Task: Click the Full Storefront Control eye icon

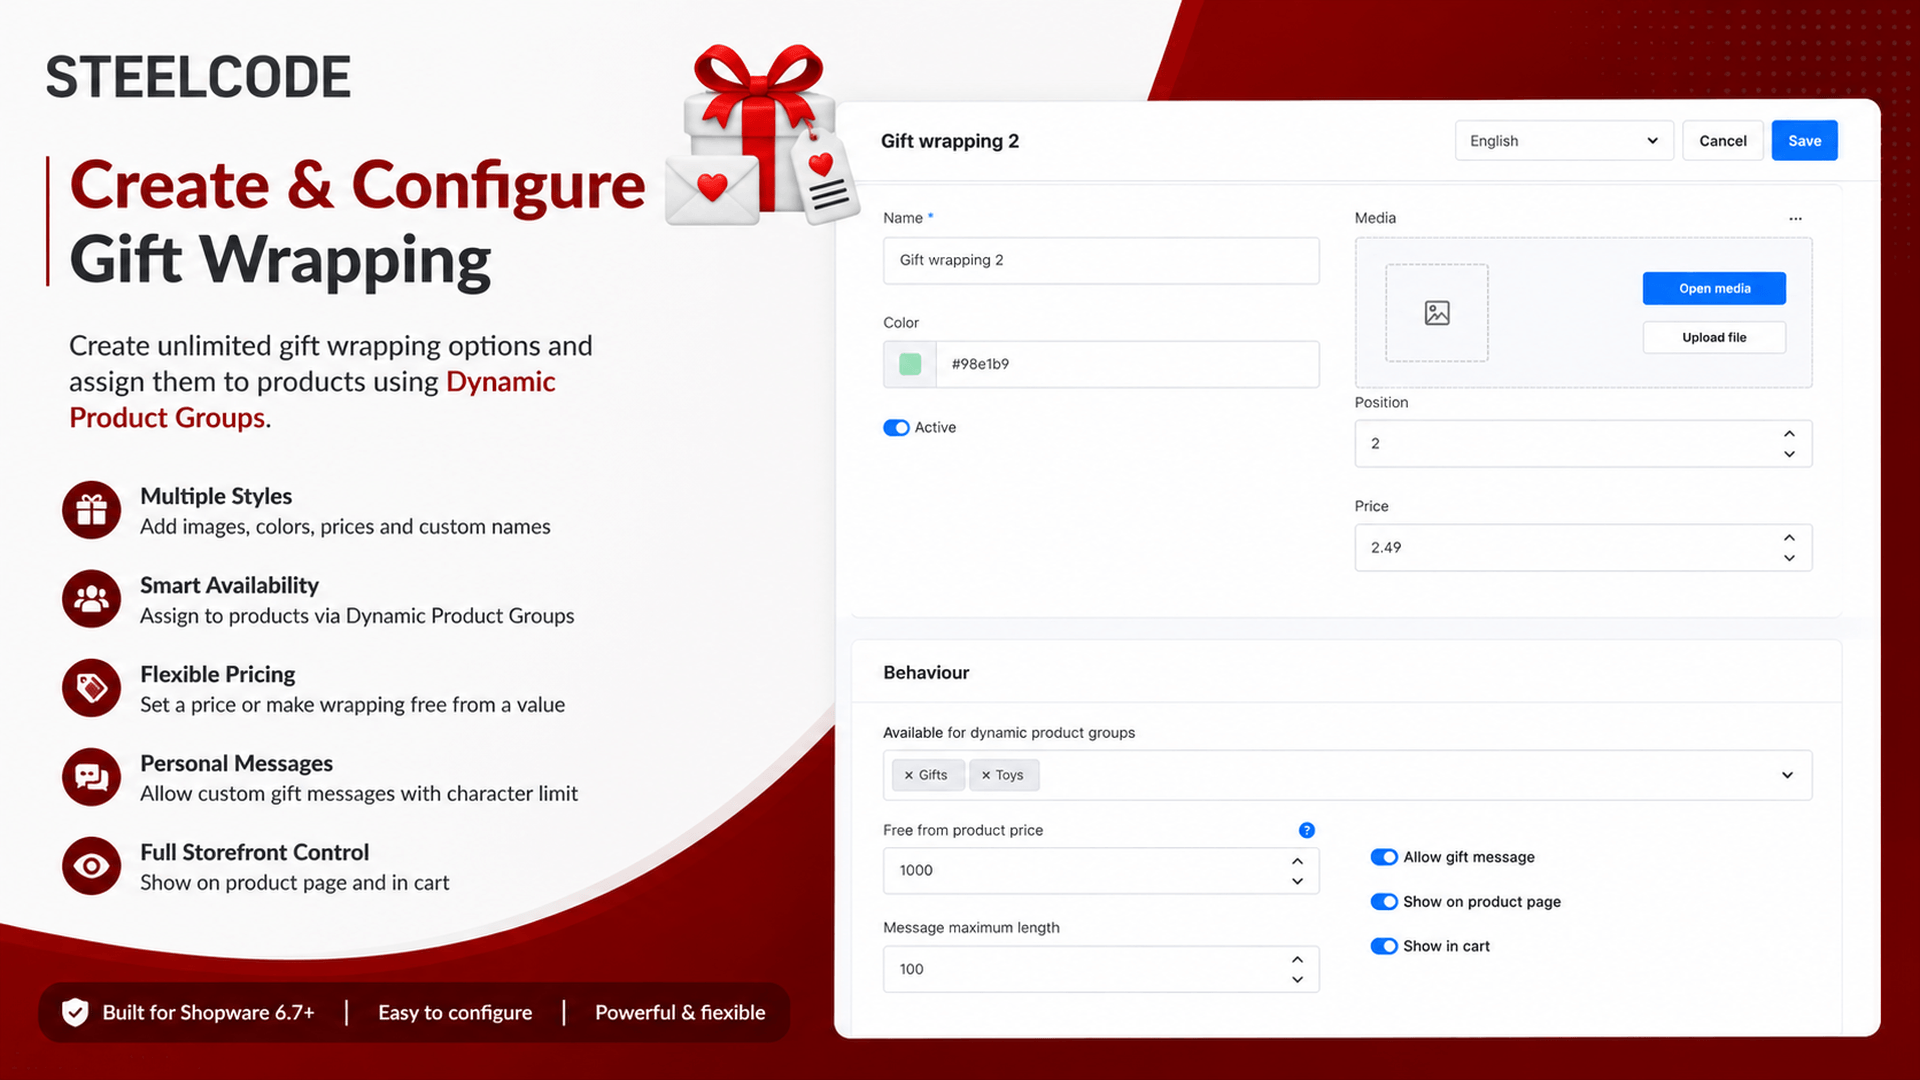Action: [x=91, y=866]
